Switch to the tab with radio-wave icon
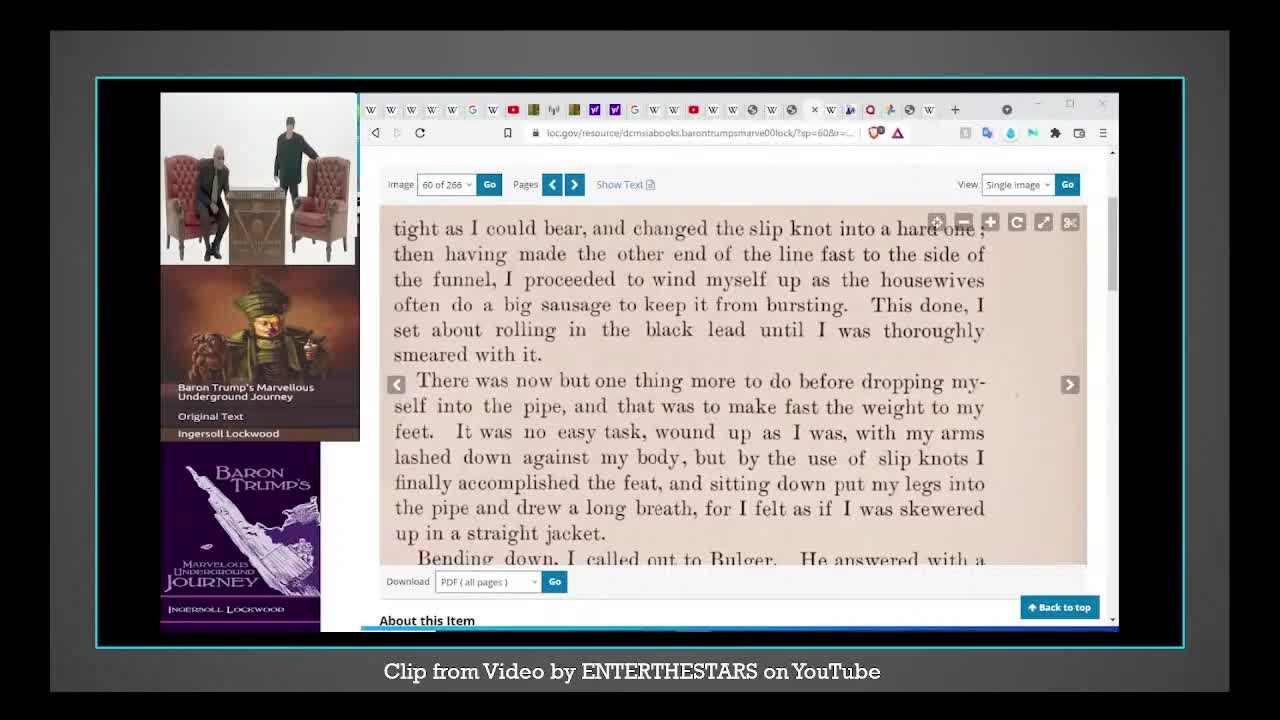Image resolution: width=1280 pixels, height=720 pixels. tap(553, 110)
